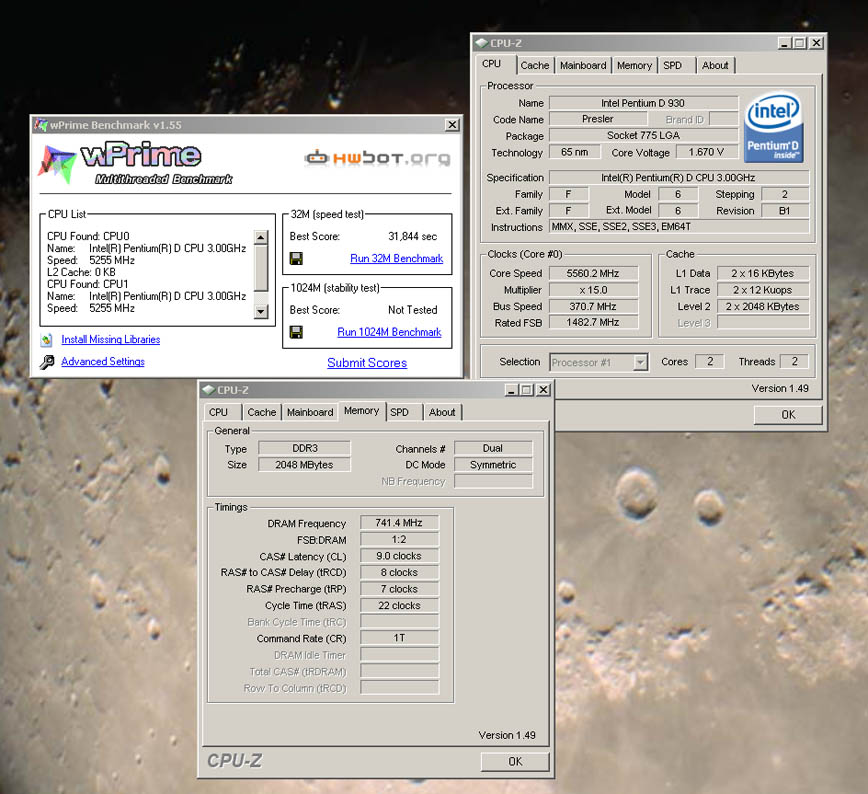Click the Package value Socket 775 LGA
Image resolution: width=868 pixels, height=794 pixels.
643,136
